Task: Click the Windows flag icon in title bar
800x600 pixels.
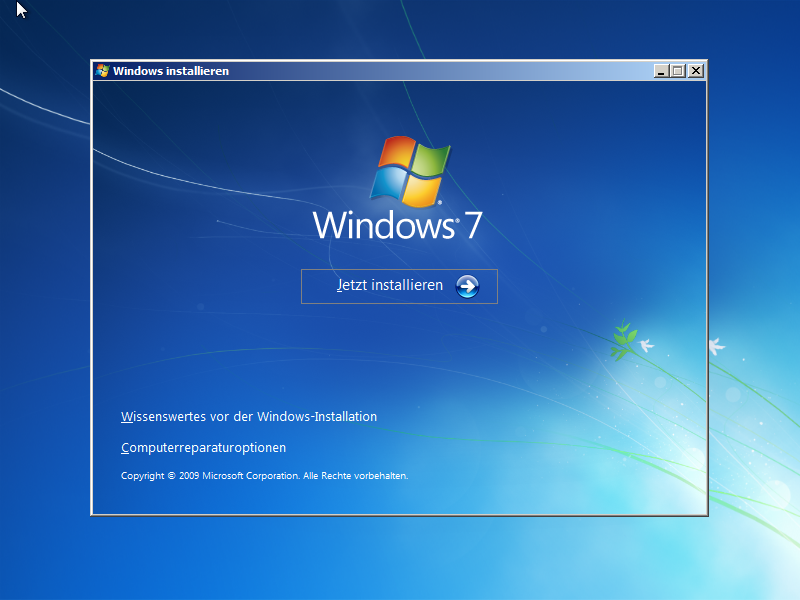Action: click(102, 71)
